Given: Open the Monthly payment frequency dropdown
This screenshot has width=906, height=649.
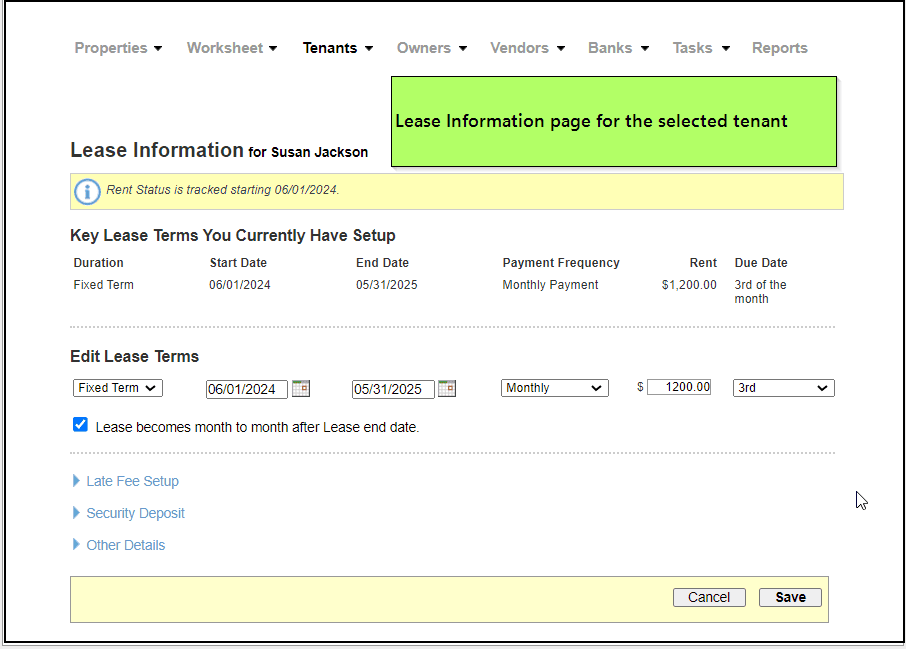Looking at the screenshot, I should [x=554, y=388].
